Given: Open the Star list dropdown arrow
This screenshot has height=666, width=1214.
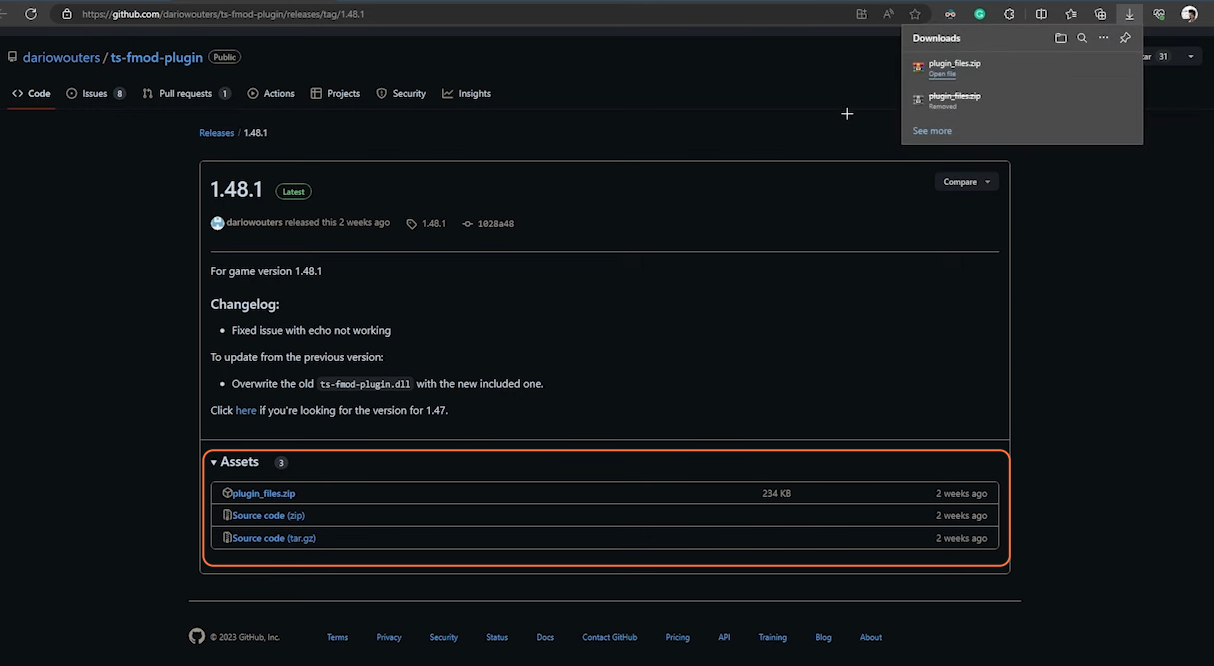Looking at the screenshot, I should (x=1190, y=57).
